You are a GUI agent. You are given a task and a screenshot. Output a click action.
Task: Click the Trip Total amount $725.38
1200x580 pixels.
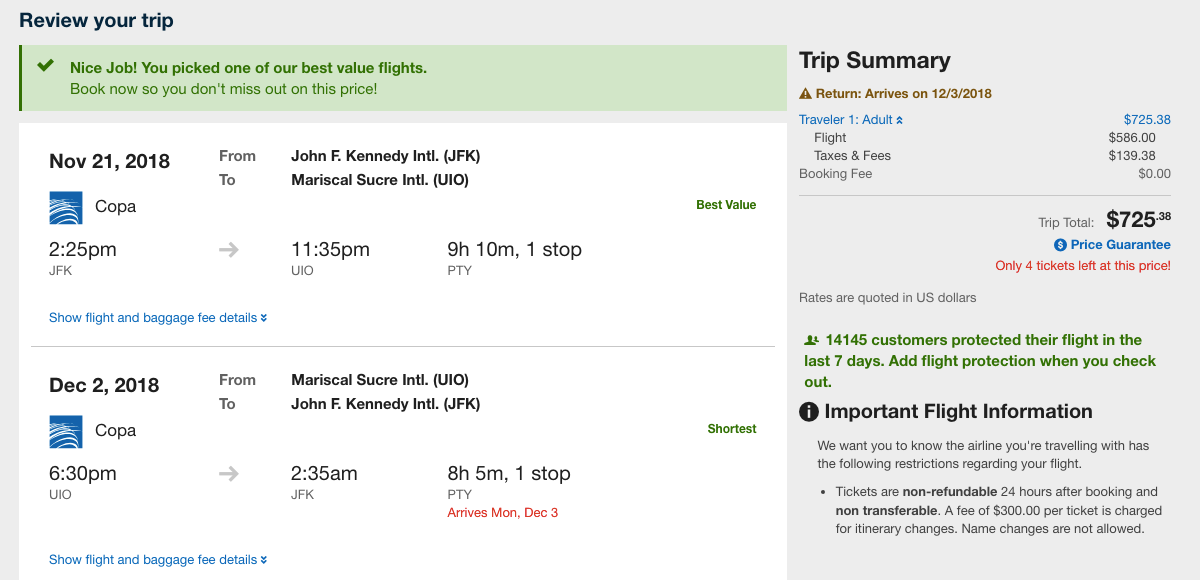[1138, 220]
